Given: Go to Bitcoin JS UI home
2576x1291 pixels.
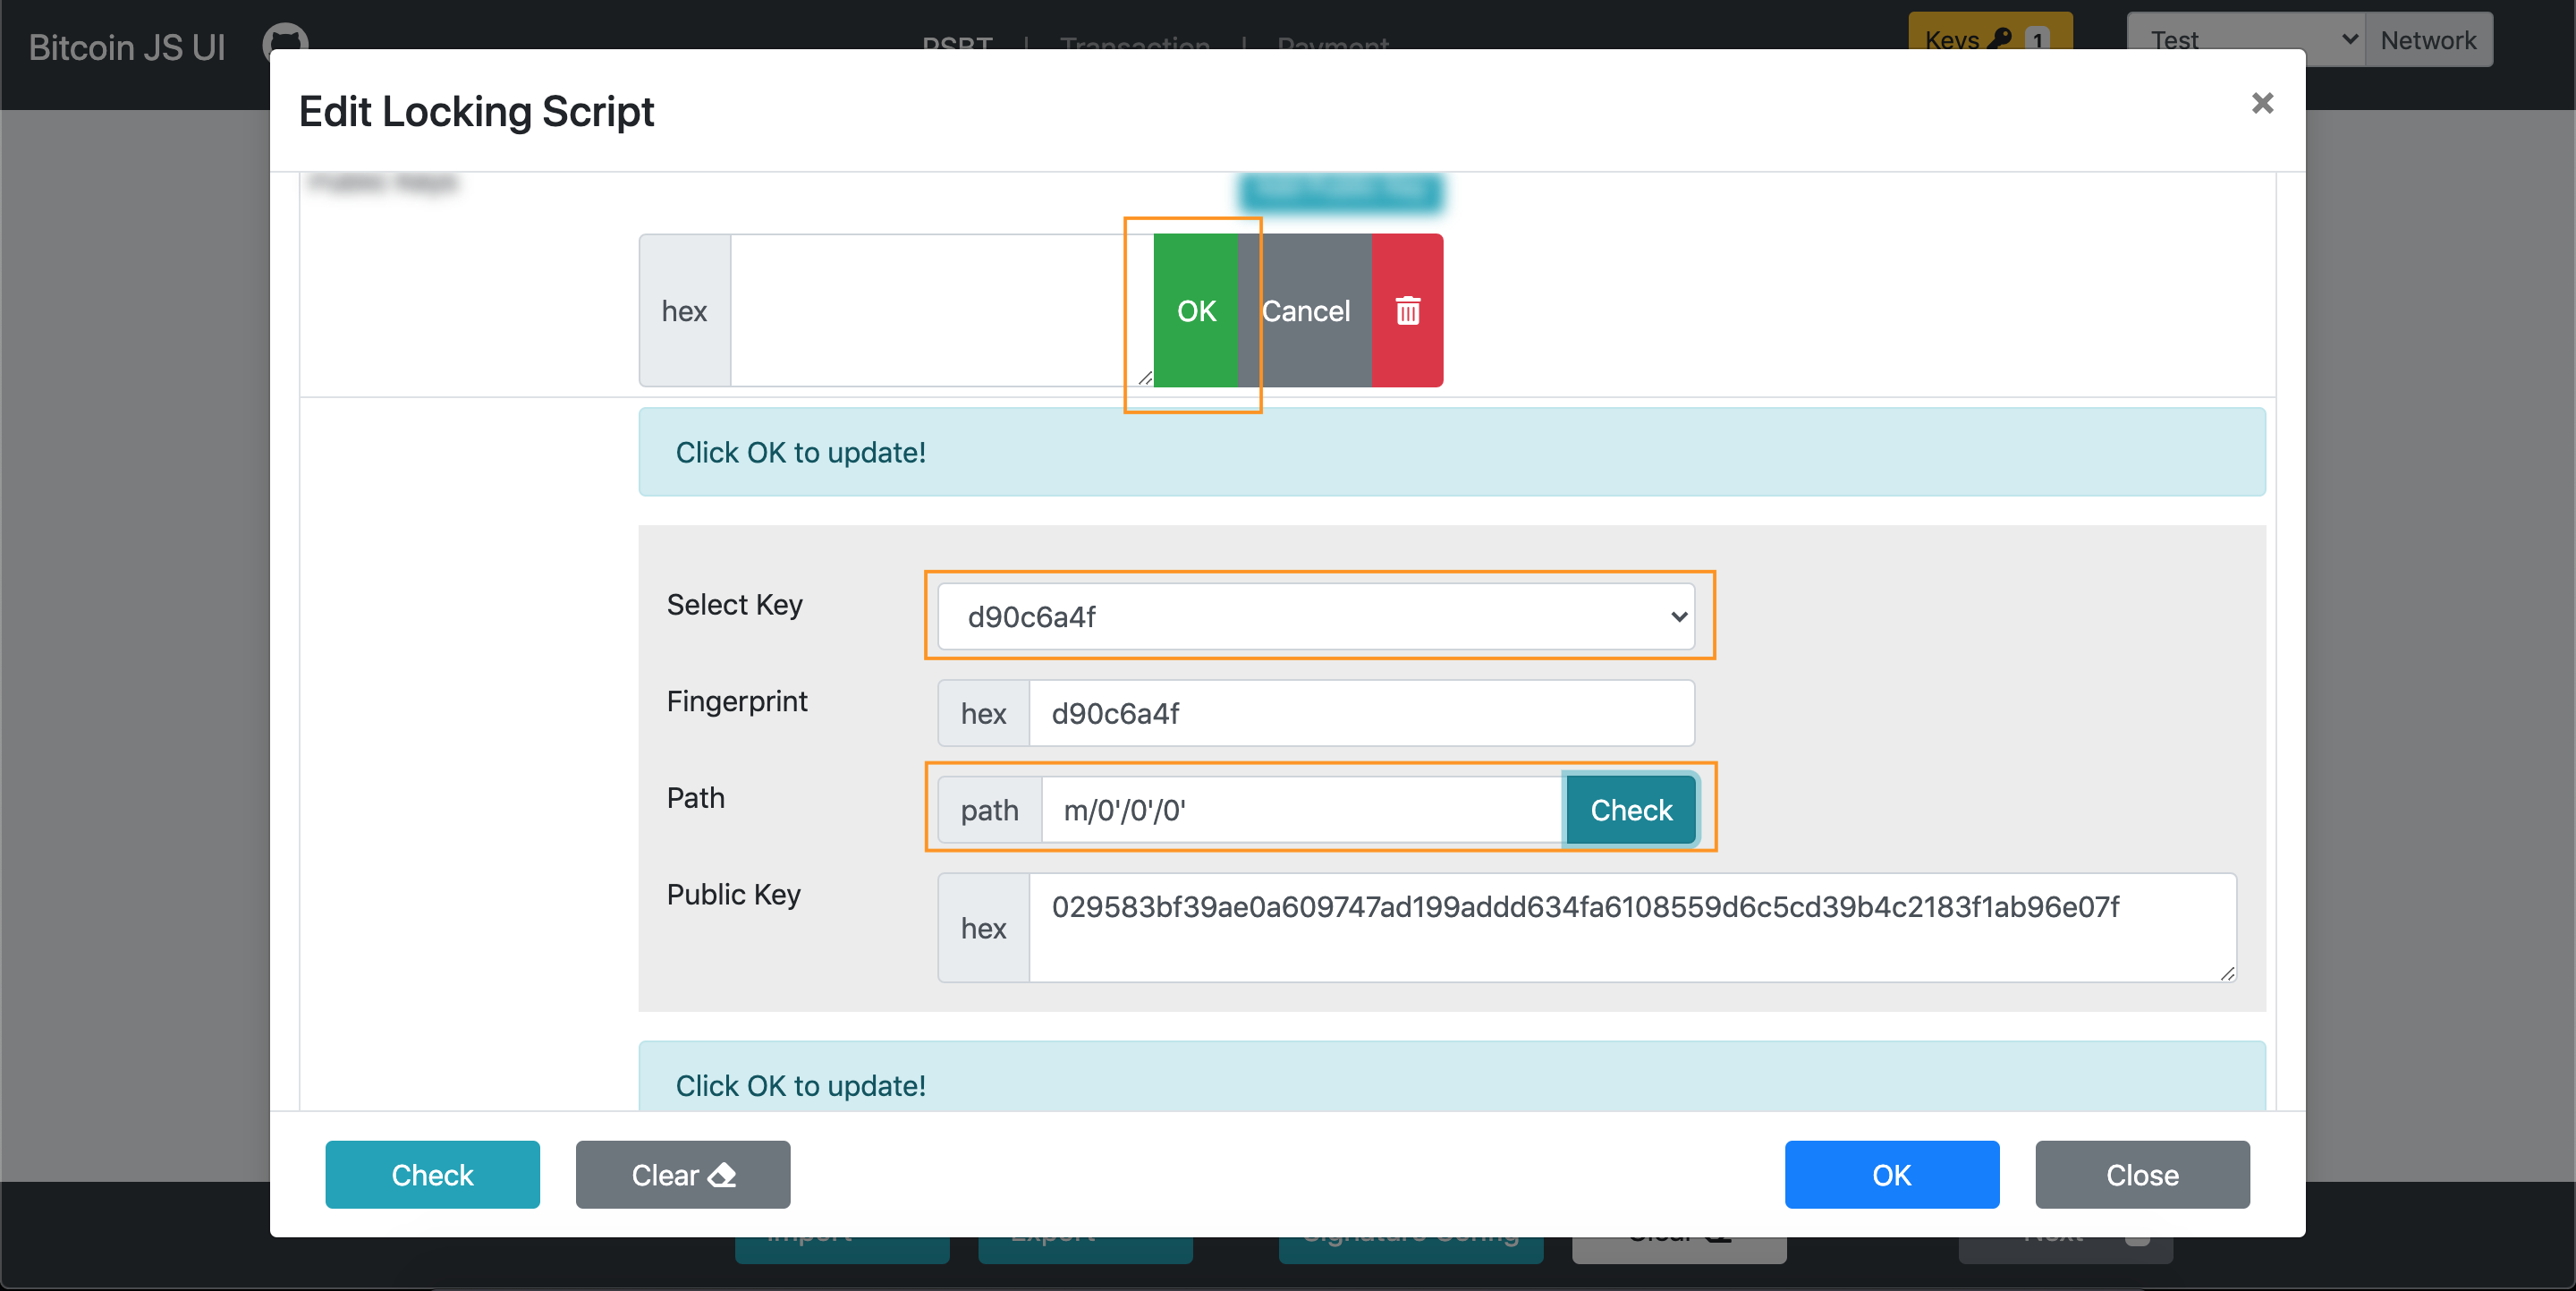Looking at the screenshot, I should 127,47.
